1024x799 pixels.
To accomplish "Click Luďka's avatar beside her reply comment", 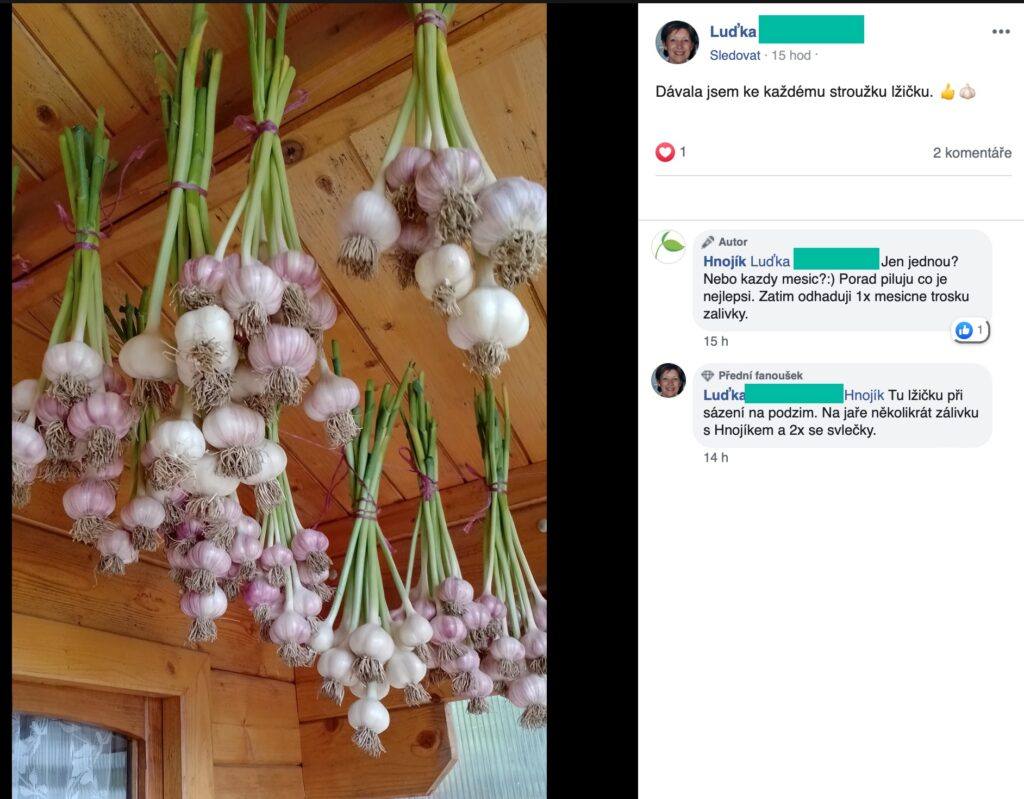I will click(x=669, y=380).
